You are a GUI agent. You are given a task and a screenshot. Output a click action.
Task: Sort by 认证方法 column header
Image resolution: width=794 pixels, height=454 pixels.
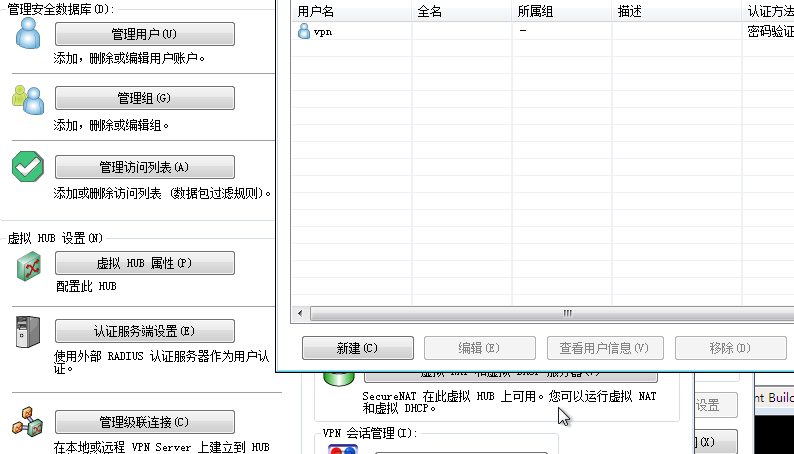[x=768, y=11]
